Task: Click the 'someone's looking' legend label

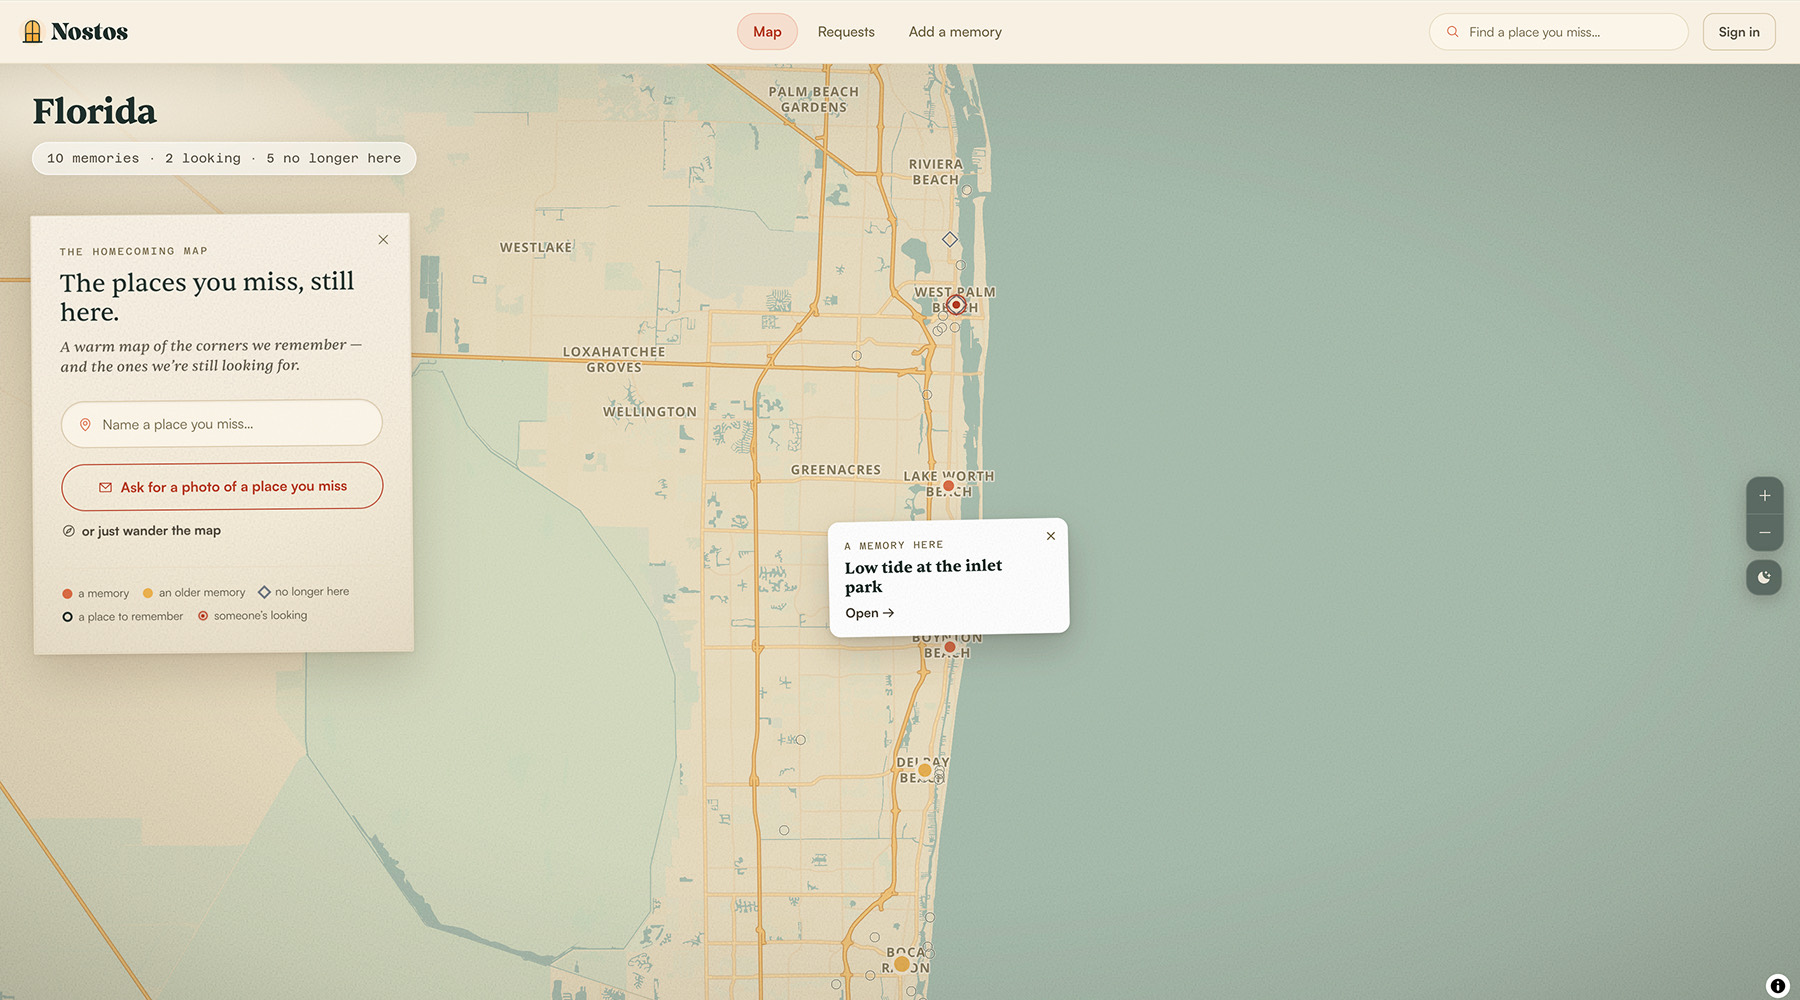Action: 260,616
